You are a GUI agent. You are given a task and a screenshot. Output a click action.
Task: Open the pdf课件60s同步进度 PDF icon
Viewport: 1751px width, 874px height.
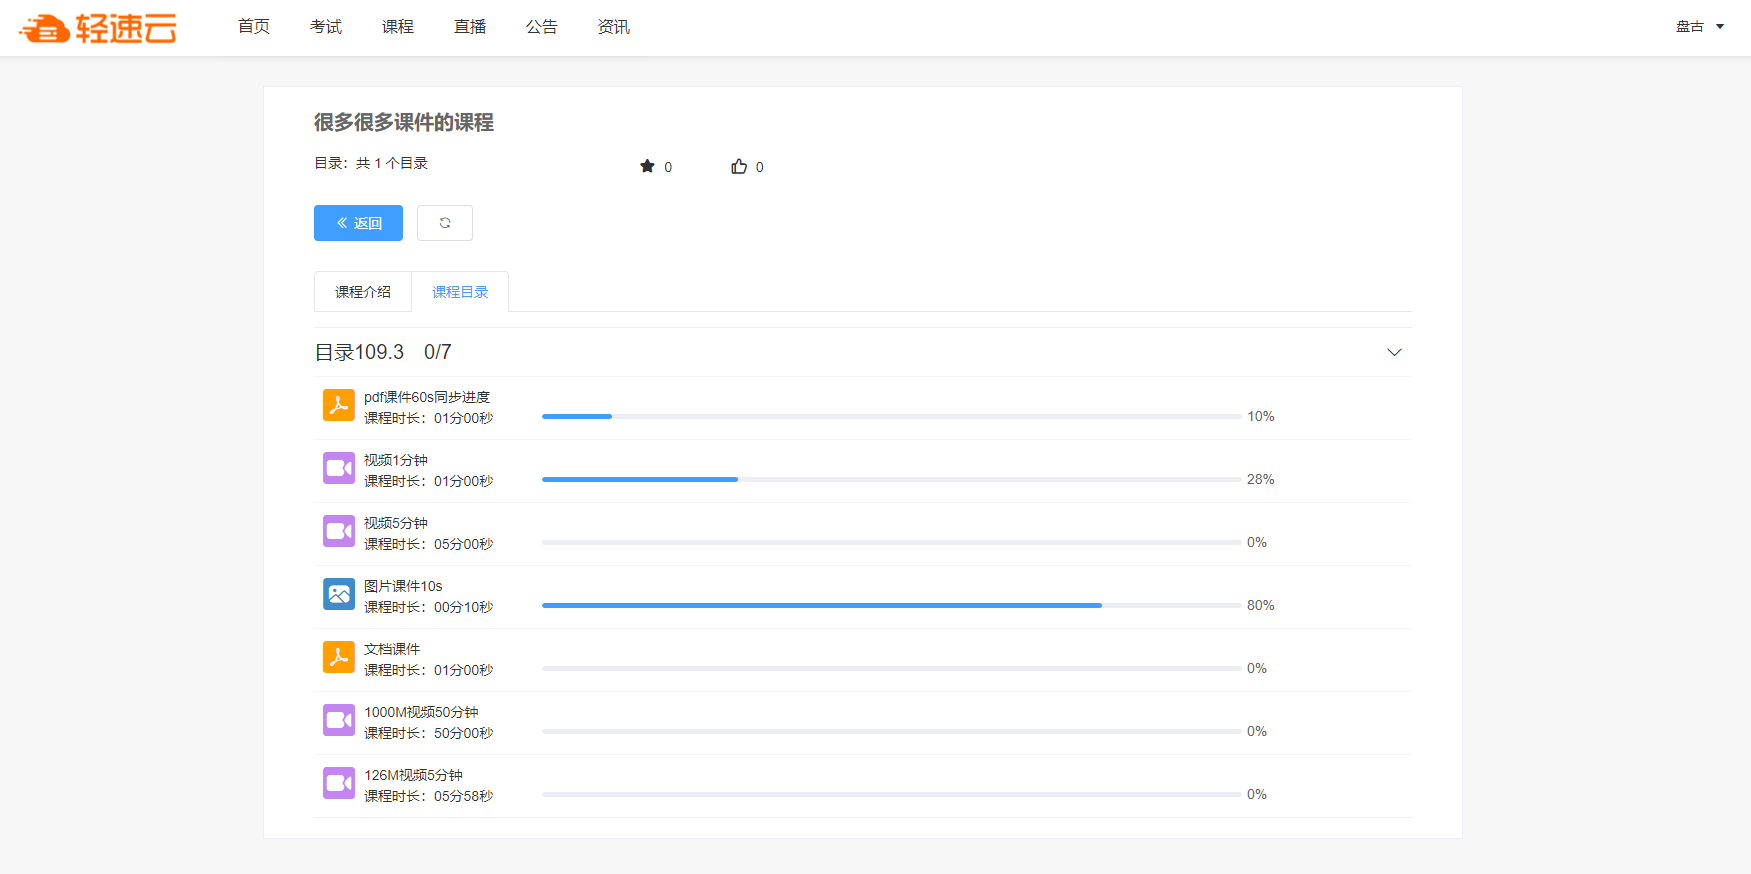(x=339, y=405)
